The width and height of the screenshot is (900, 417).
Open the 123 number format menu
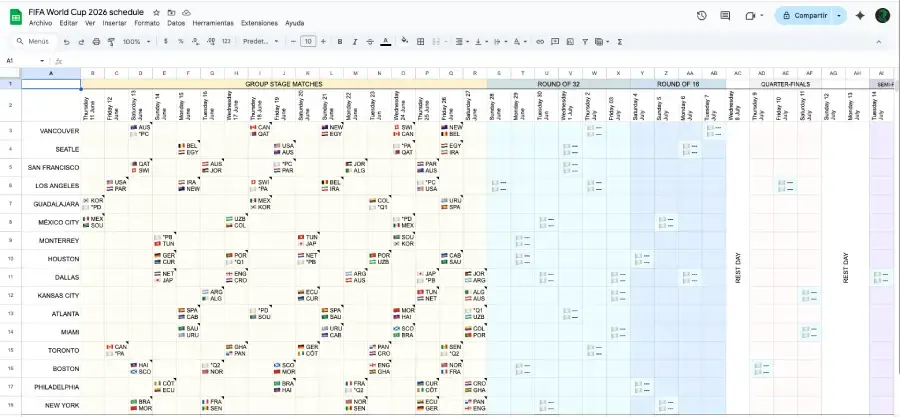click(x=226, y=42)
